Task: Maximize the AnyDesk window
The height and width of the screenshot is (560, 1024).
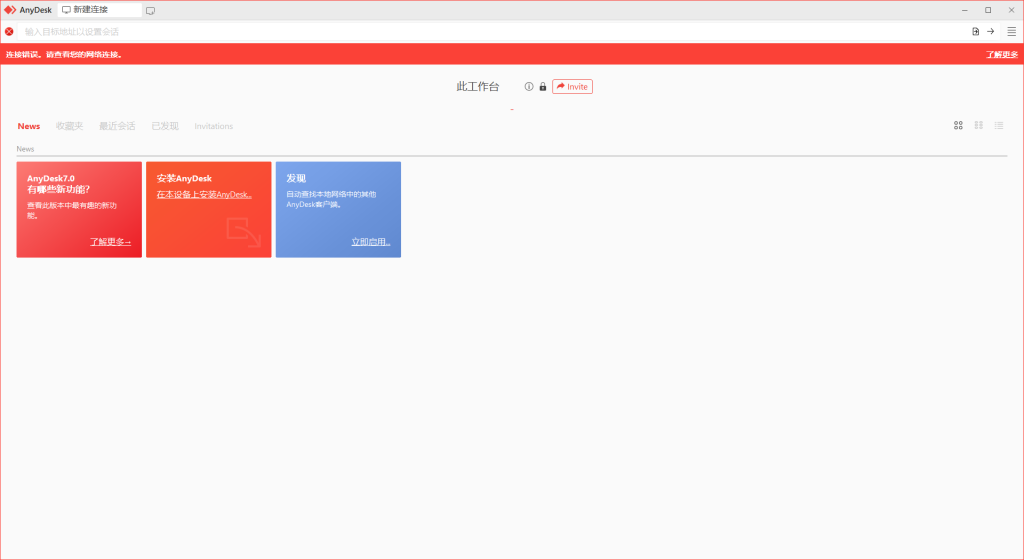Action: click(x=988, y=10)
